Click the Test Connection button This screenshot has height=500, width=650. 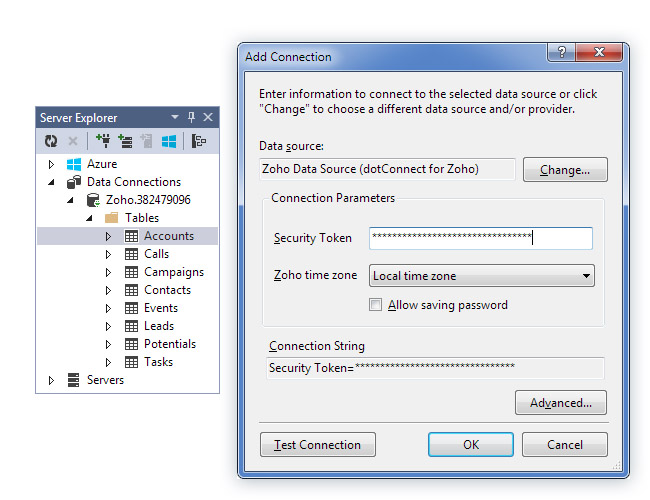click(318, 445)
